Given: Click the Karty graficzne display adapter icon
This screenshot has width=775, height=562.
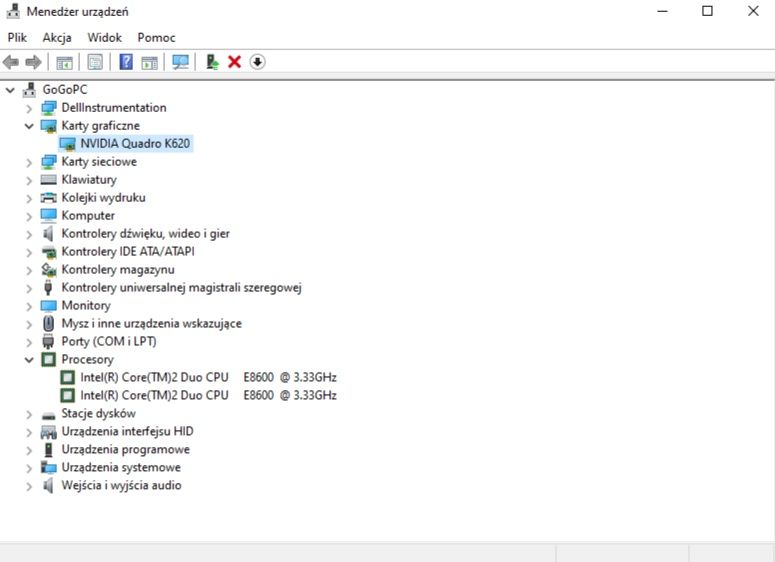Looking at the screenshot, I should (48, 126).
